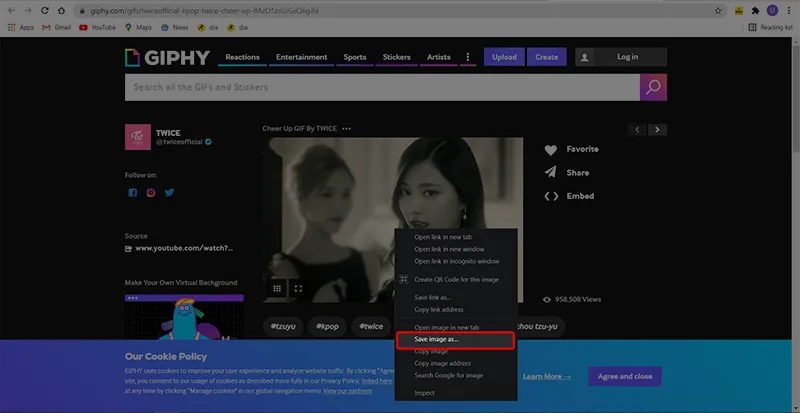Click the virtual background promo thumbnail
The image size is (800, 413).
pyautogui.click(x=184, y=317)
